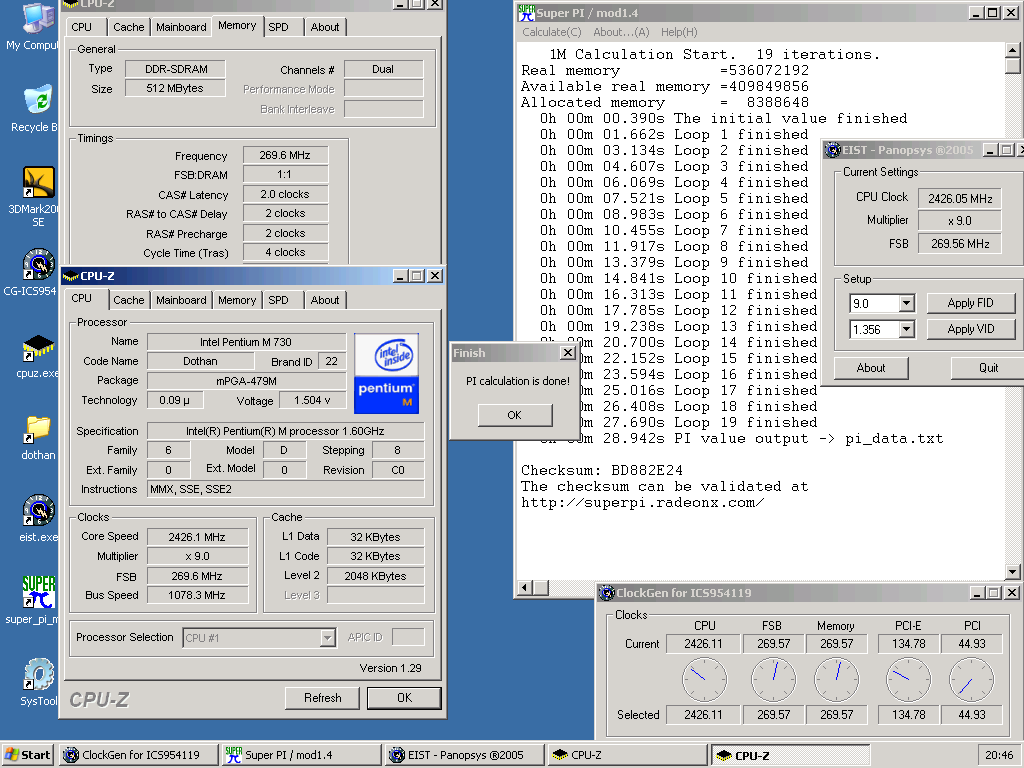Click the PCI clock dial in ClockGen

click(971, 679)
